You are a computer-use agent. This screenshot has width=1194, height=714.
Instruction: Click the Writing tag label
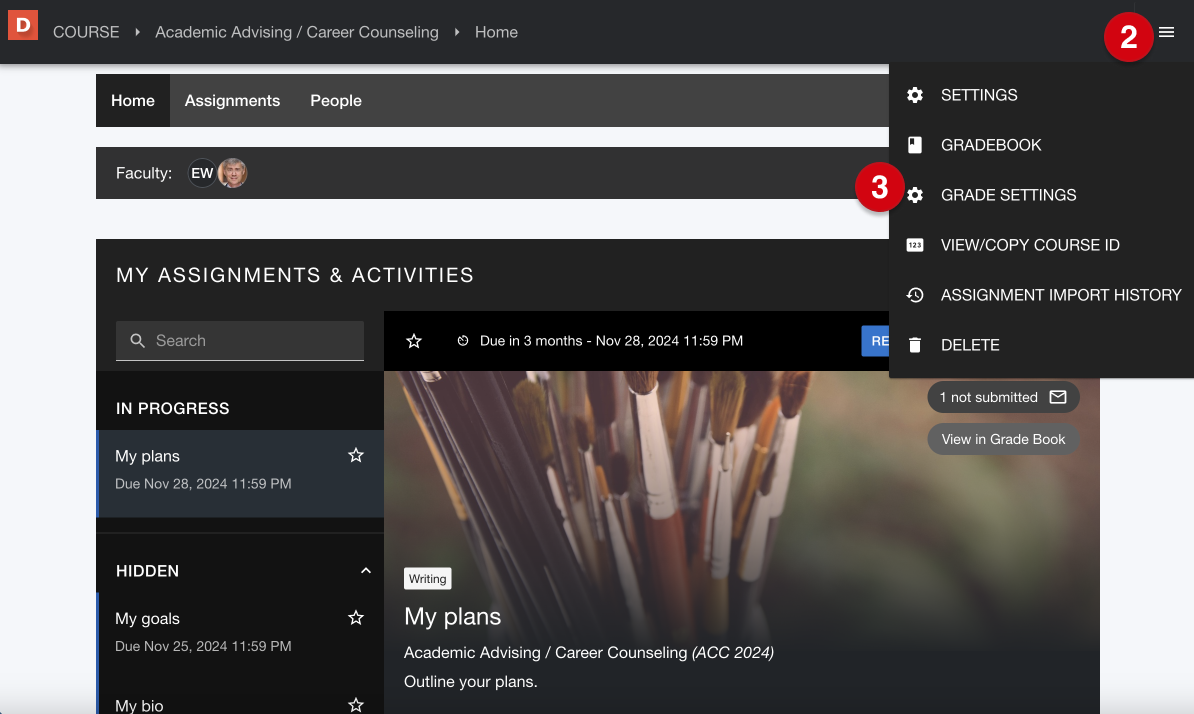click(x=427, y=579)
